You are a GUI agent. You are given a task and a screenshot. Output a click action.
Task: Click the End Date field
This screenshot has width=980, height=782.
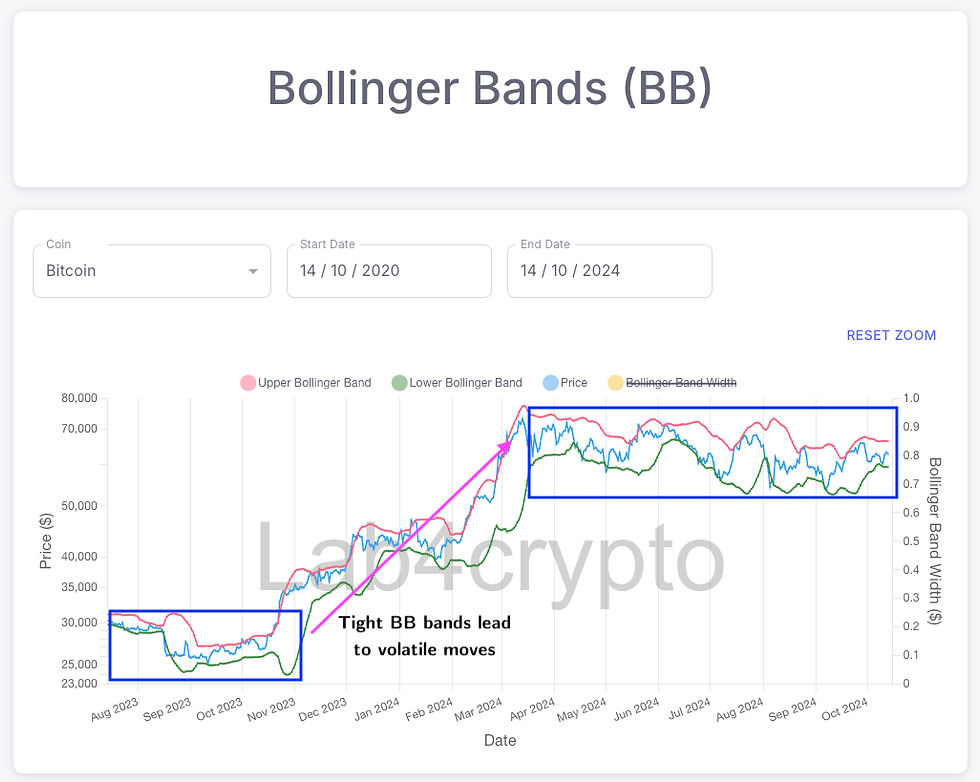click(x=609, y=271)
